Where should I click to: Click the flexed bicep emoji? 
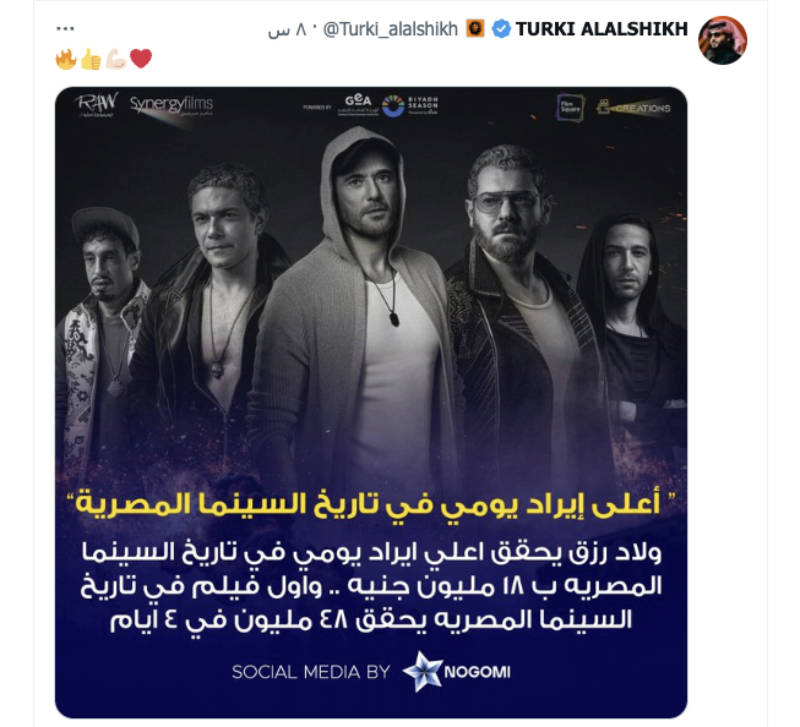click(116, 59)
